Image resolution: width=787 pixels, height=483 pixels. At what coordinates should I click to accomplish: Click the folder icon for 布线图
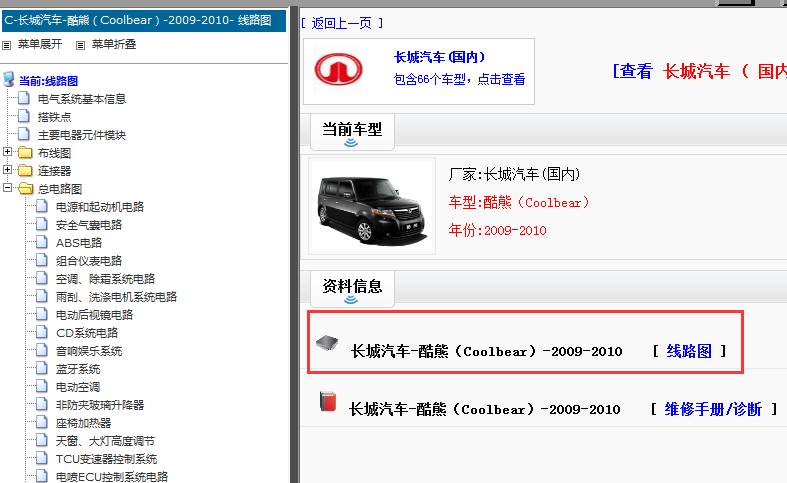coord(25,153)
